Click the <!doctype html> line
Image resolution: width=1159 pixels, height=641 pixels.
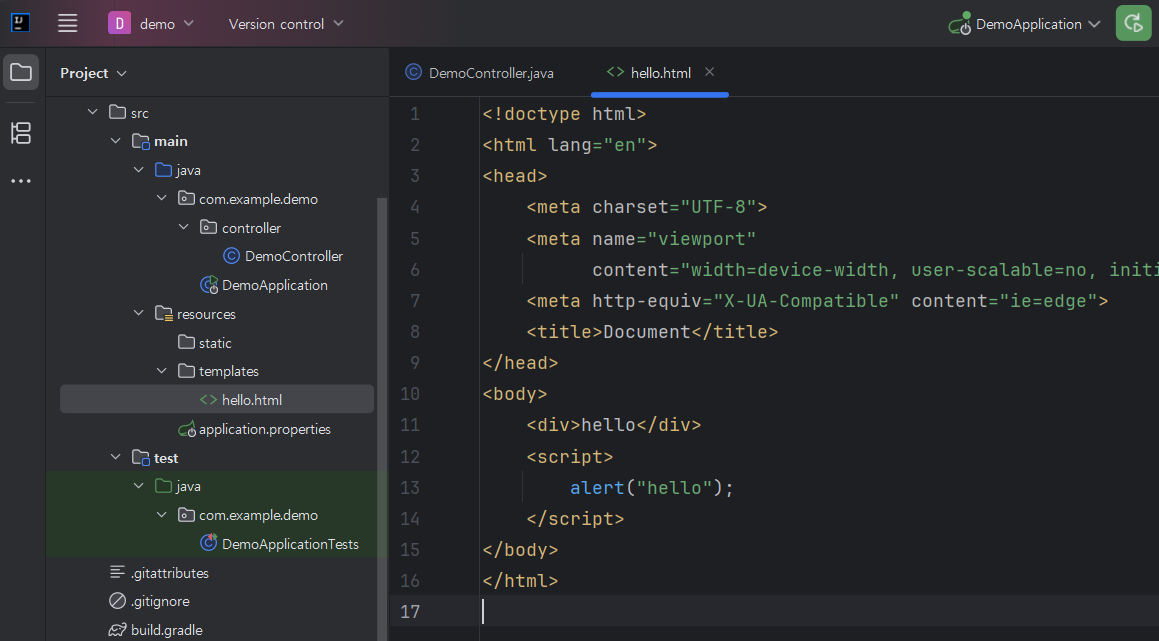[564, 114]
